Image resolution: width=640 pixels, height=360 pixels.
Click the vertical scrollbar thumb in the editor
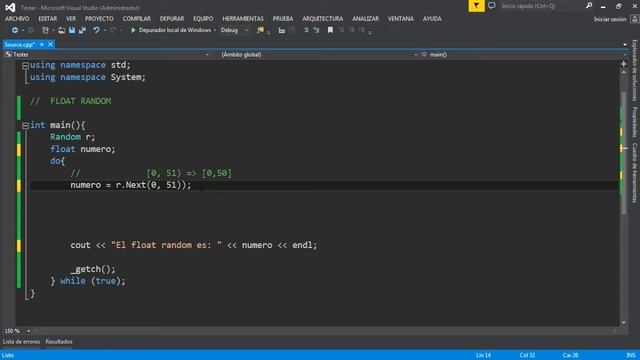[x=624, y=153]
